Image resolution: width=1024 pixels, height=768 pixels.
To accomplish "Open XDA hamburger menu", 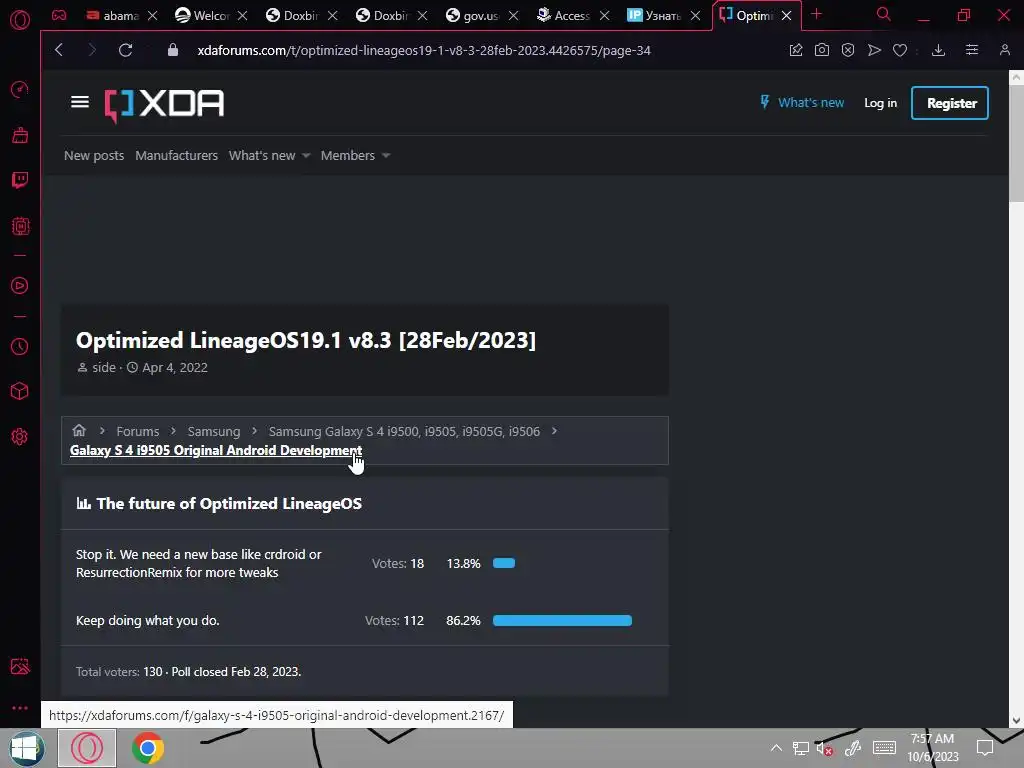I will coord(80,102).
